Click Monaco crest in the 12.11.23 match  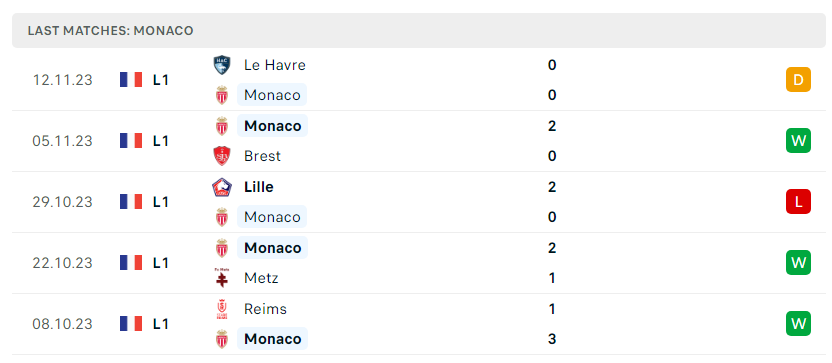[222, 96]
